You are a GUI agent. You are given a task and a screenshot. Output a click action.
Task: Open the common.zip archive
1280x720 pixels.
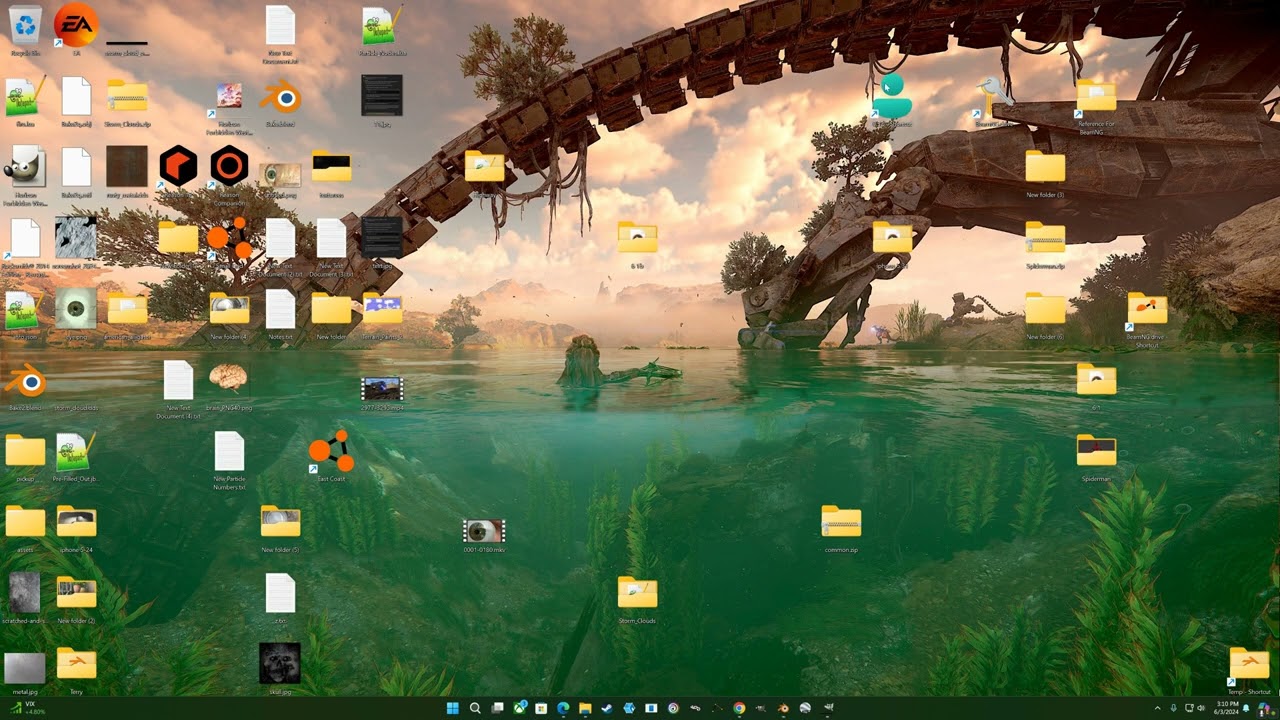[841, 523]
